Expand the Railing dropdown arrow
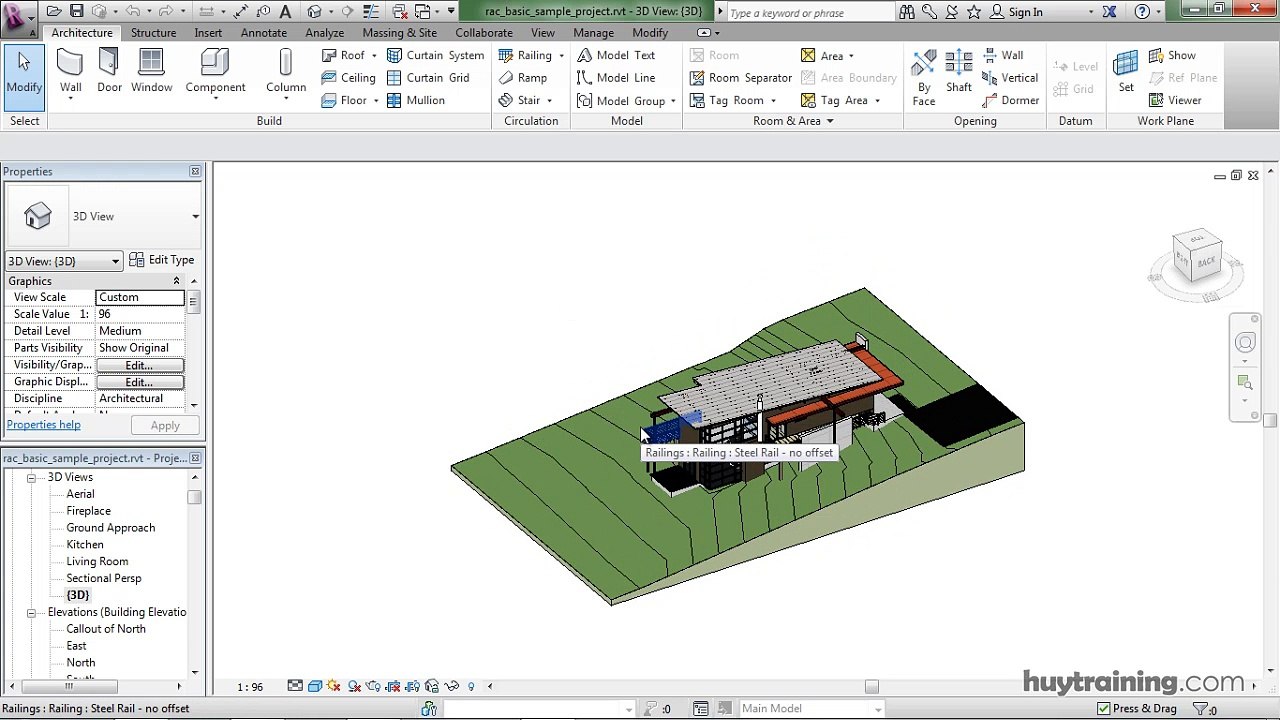 [x=561, y=56]
